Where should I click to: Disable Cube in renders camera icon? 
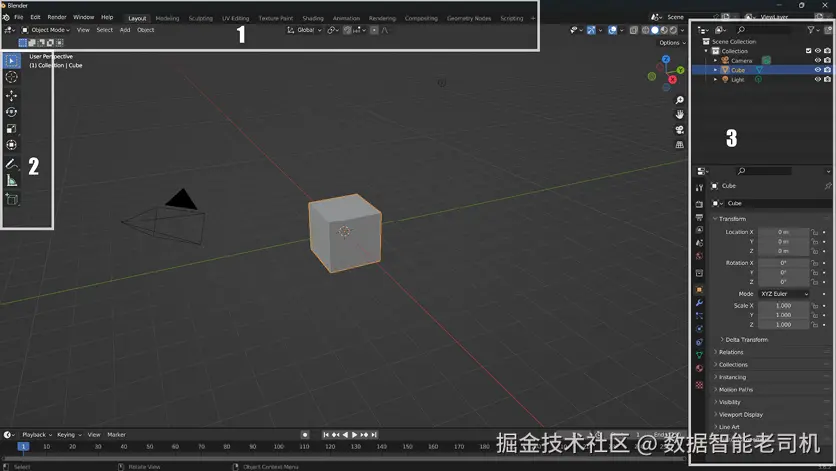(x=827, y=70)
